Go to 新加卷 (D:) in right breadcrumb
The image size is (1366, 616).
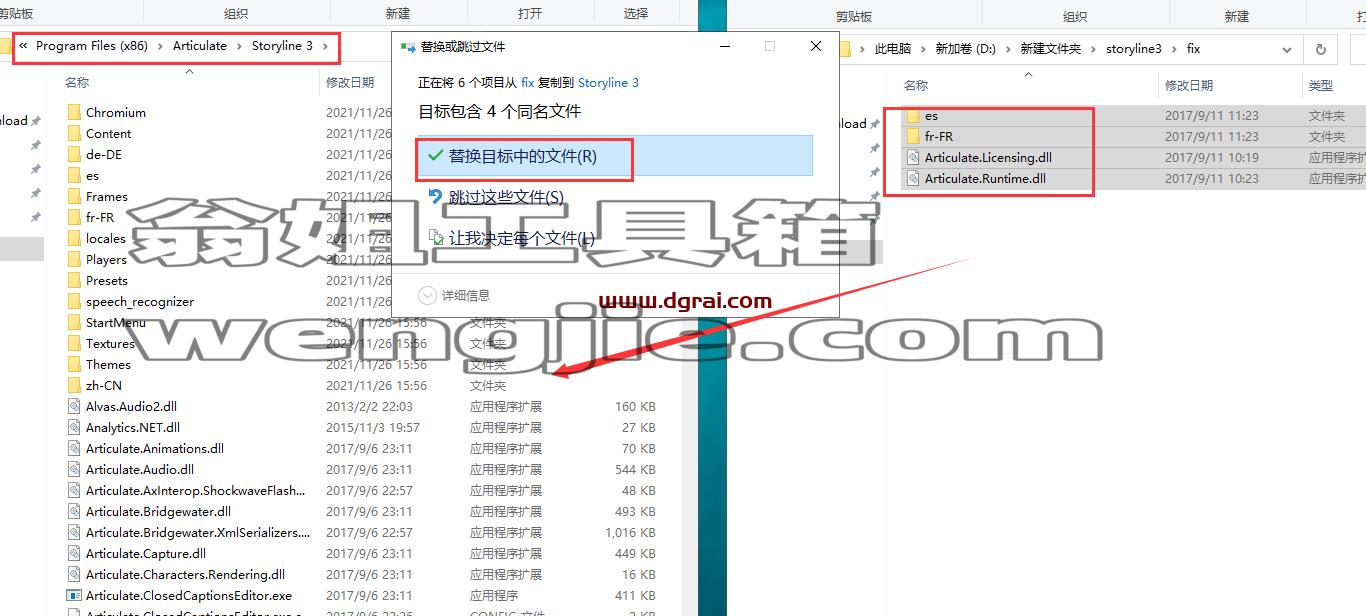[966, 49]
